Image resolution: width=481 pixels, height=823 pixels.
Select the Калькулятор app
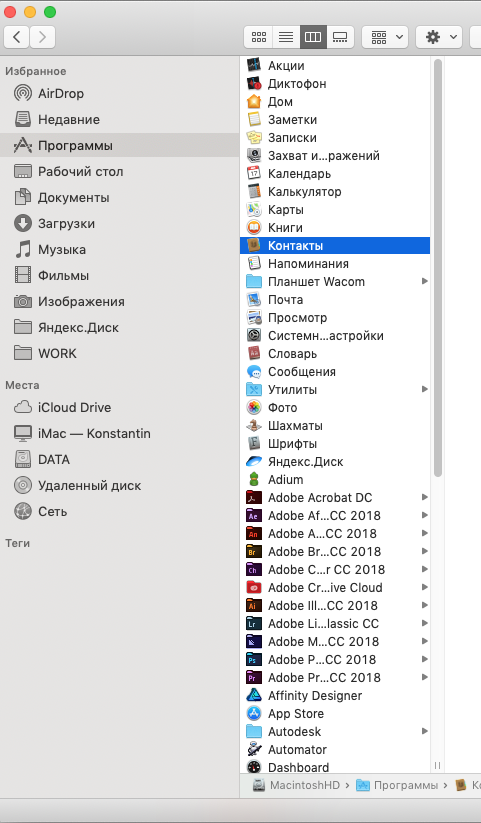pyautogui.click(x=335, y=192)
